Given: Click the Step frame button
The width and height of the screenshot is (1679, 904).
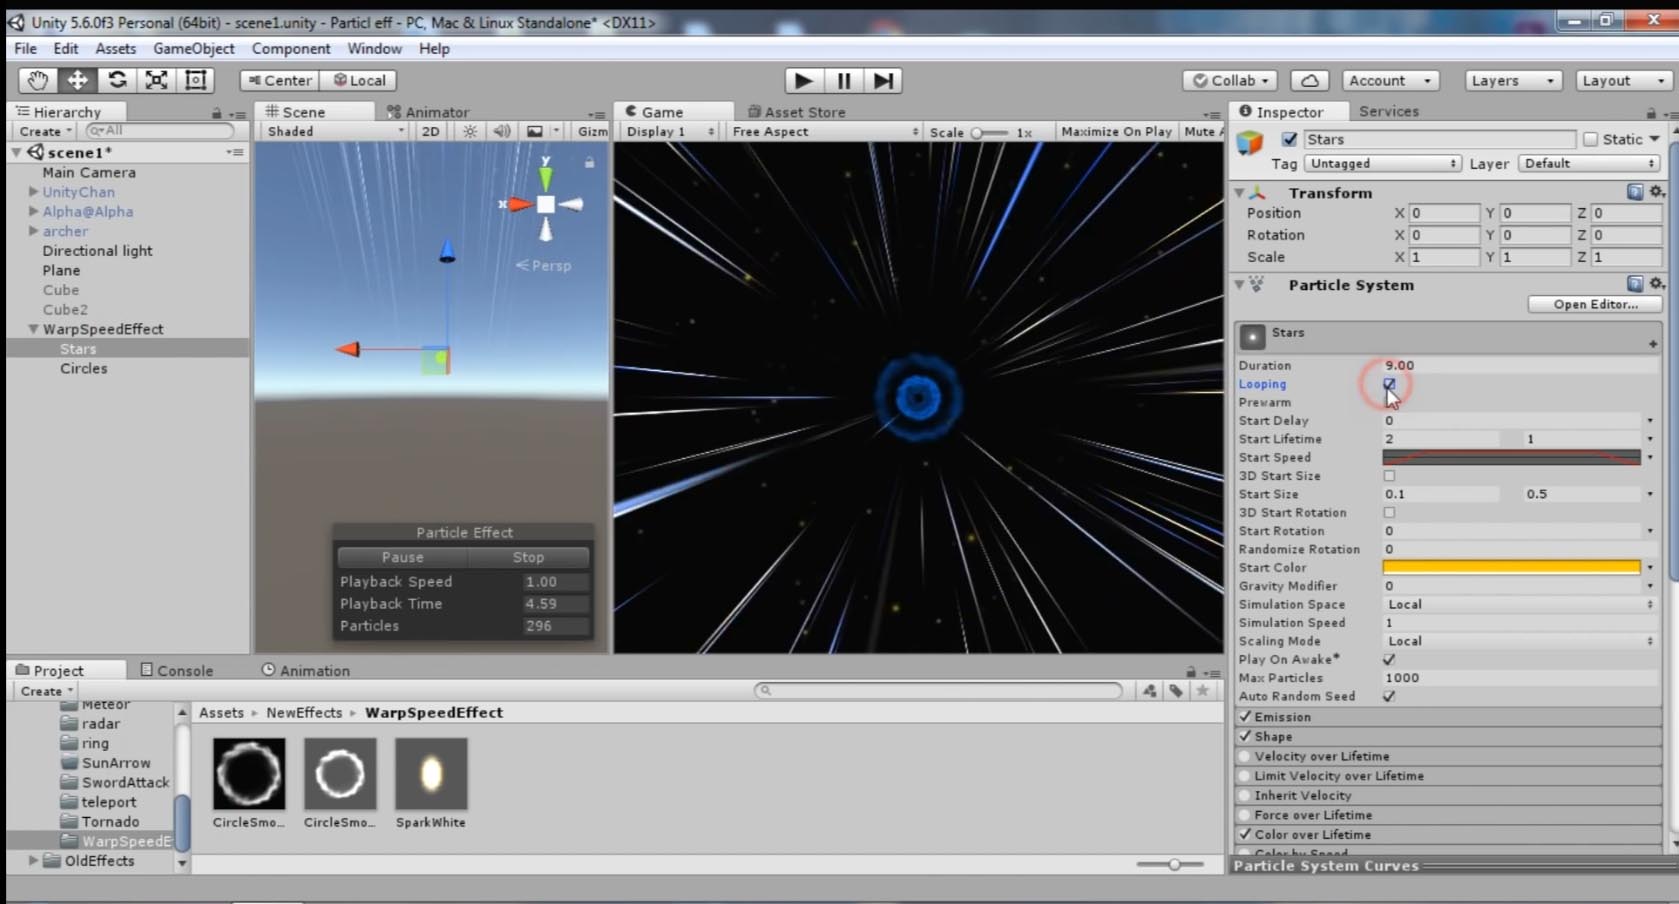Looking at the screenshot, I should point(883,80).
